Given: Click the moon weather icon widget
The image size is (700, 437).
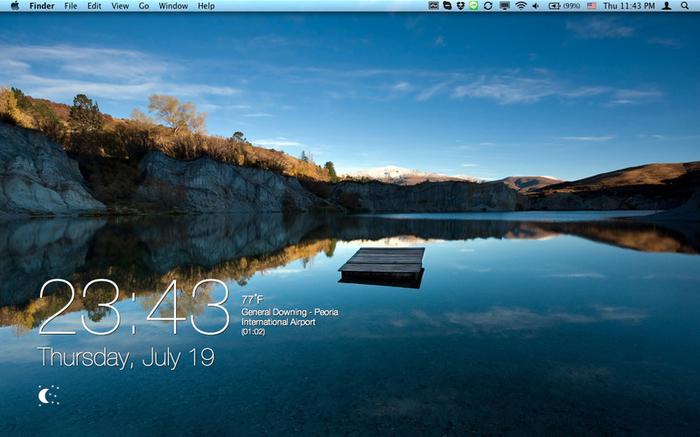Looking at the screenshot, I should [x=49, y=395].
